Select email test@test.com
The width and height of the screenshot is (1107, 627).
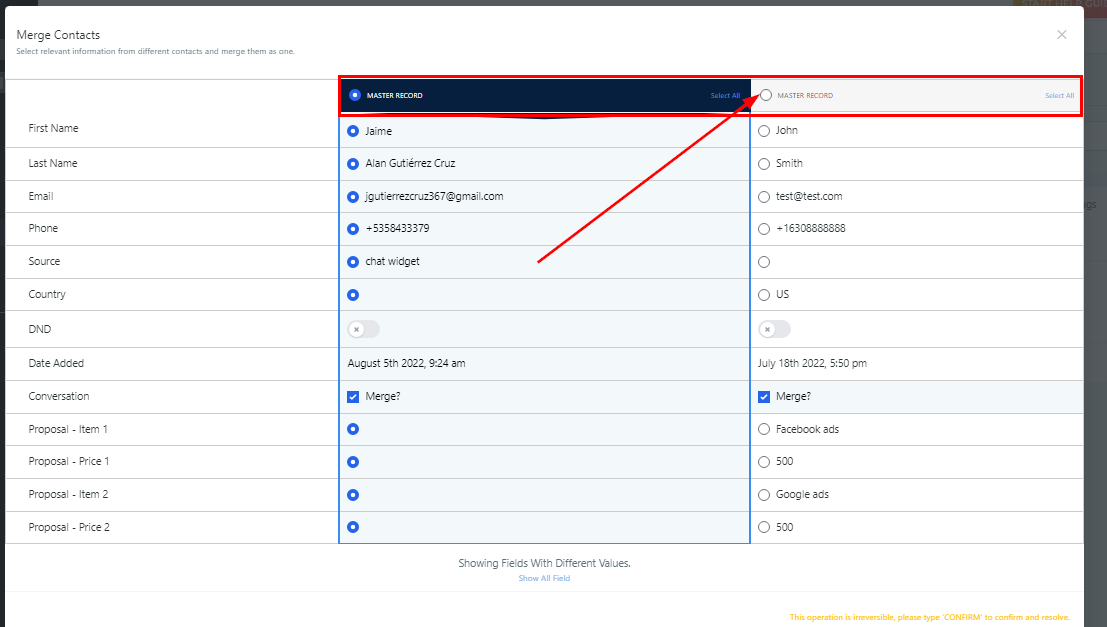tap(764, 197)
